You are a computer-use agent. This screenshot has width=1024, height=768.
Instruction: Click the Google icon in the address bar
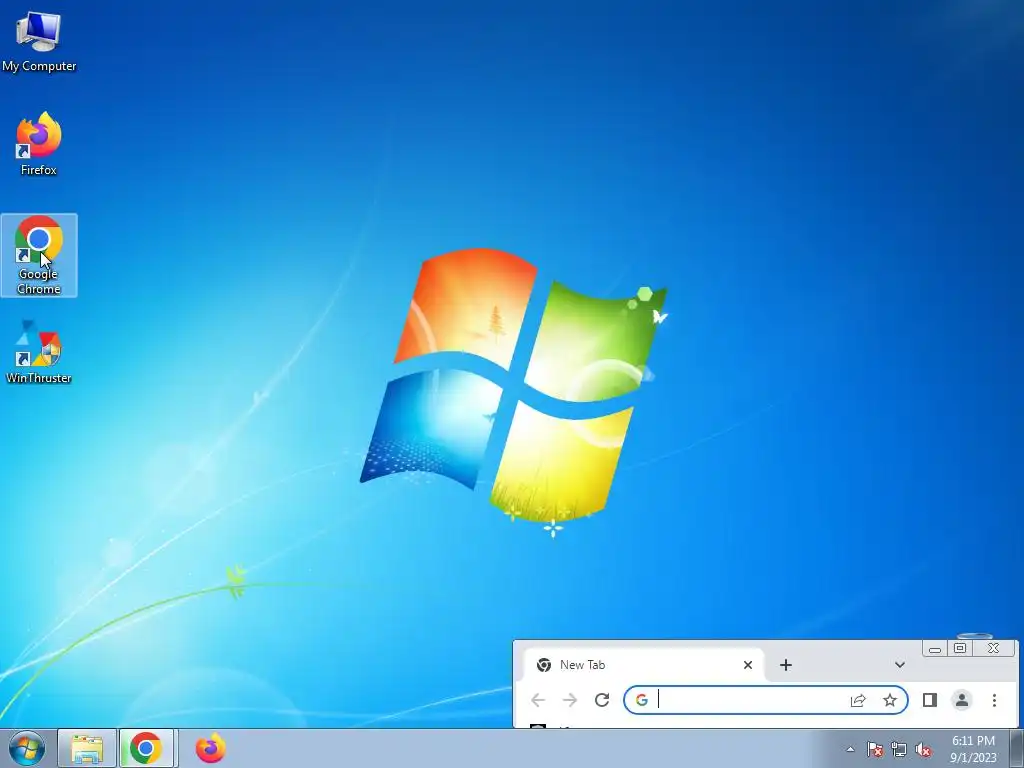pyautogui.click(x=641, y=700)
